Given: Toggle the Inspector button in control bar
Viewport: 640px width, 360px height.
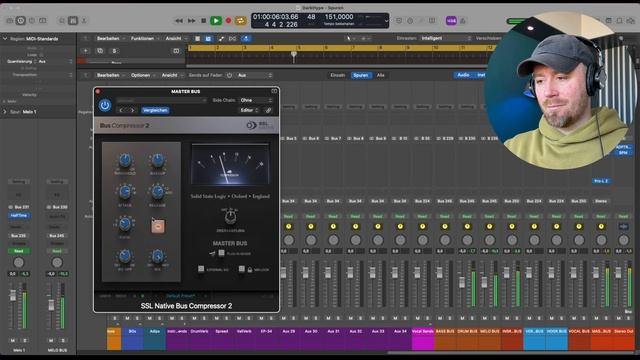Looking at the screenshot, I should (21, 20).
